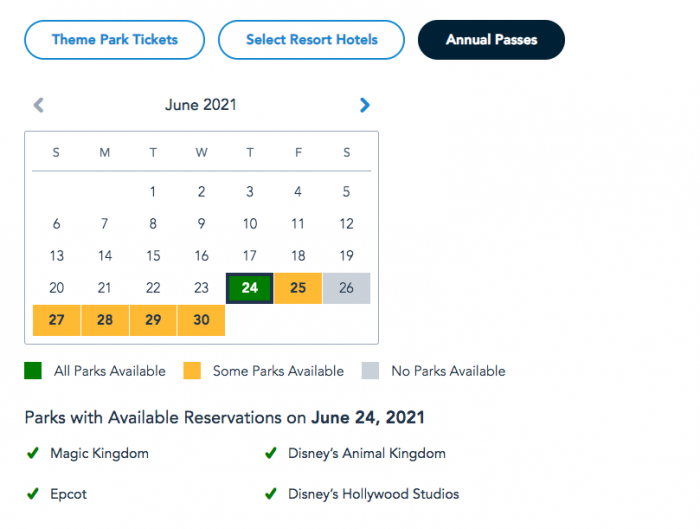Select the Annual Passes tab

[x=492, y=40]
